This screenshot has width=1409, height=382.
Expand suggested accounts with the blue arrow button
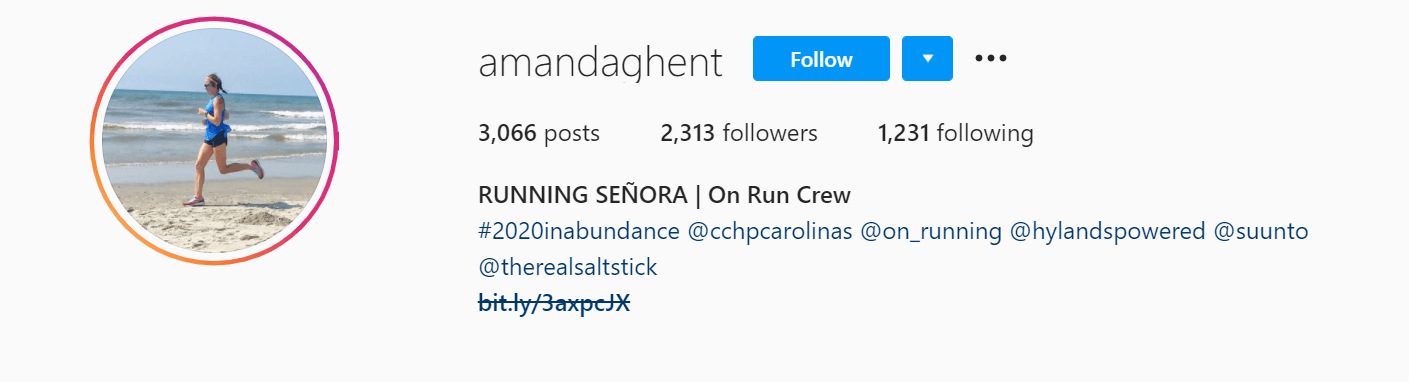coord(927,58)
